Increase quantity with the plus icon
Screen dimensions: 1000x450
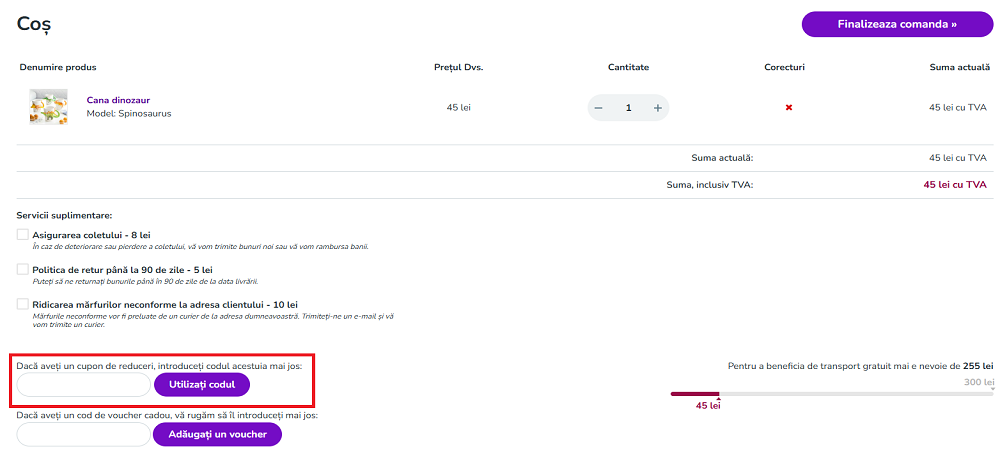pyautogui.click(x=658, y=108)
